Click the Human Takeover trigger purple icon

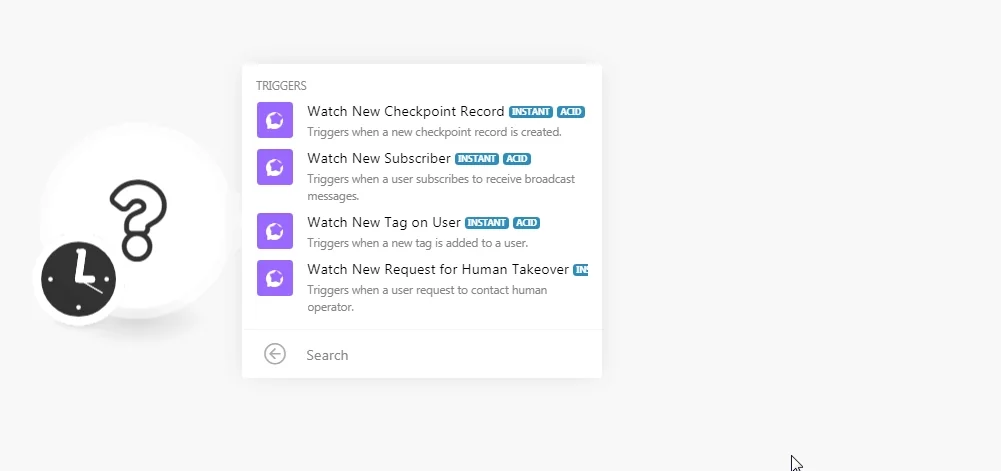click(x=275, y=278)
